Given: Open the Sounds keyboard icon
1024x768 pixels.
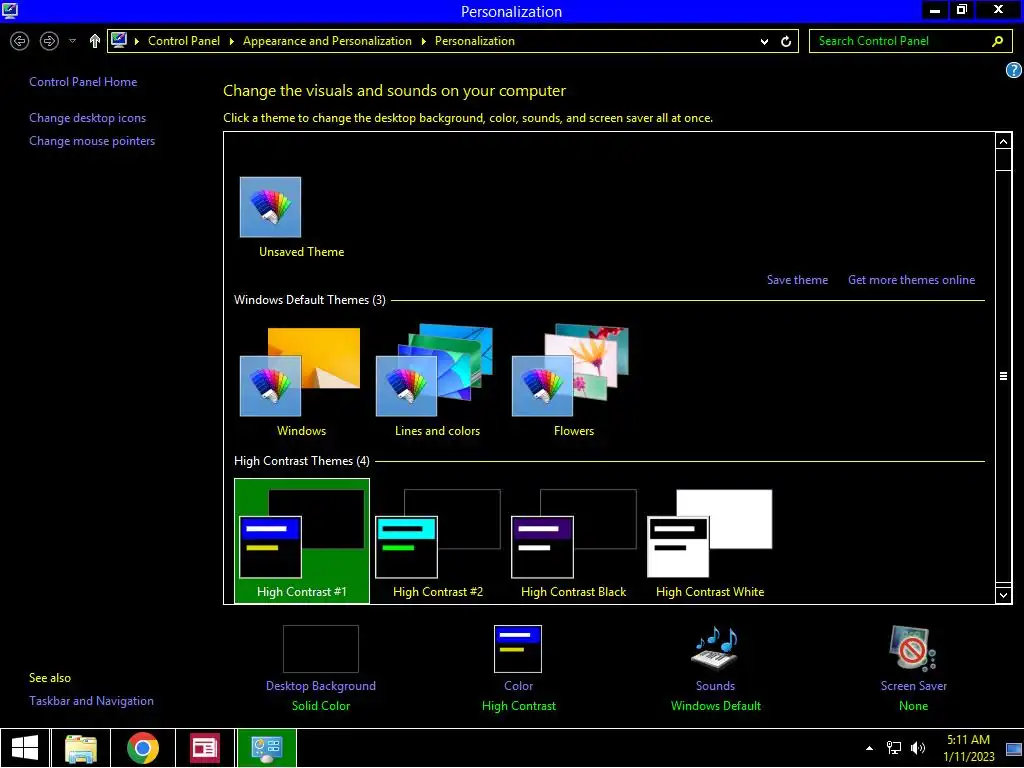Looking at the screenshot, I should pos(715,648).
